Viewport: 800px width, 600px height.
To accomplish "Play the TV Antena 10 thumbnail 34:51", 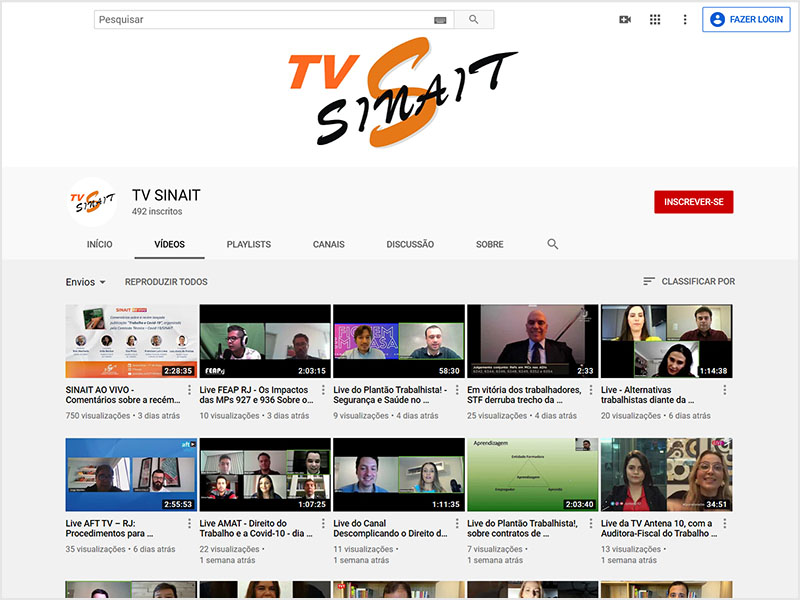I will tap(666, 474).
